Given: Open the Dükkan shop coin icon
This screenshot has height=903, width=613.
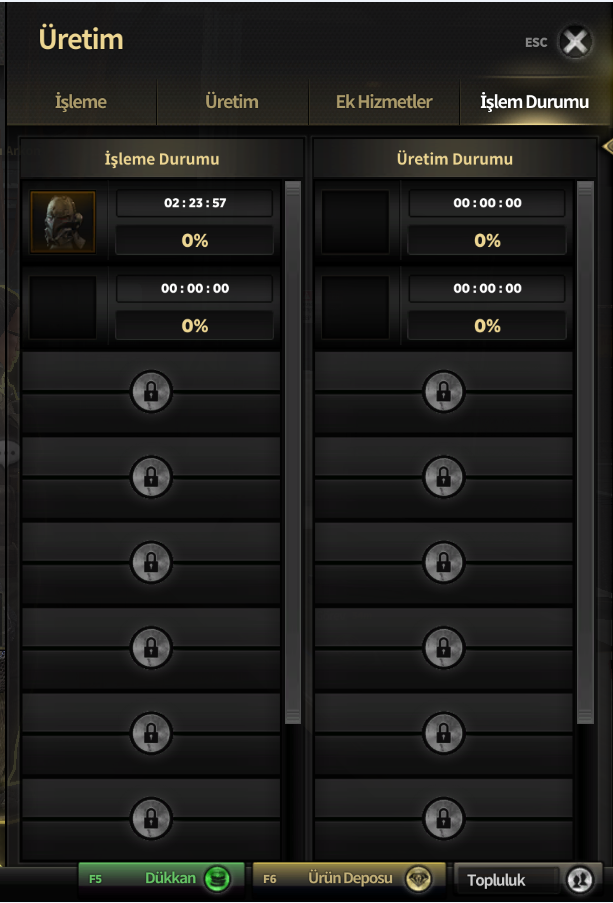Looking at the screenshot, I should (218, 879).
